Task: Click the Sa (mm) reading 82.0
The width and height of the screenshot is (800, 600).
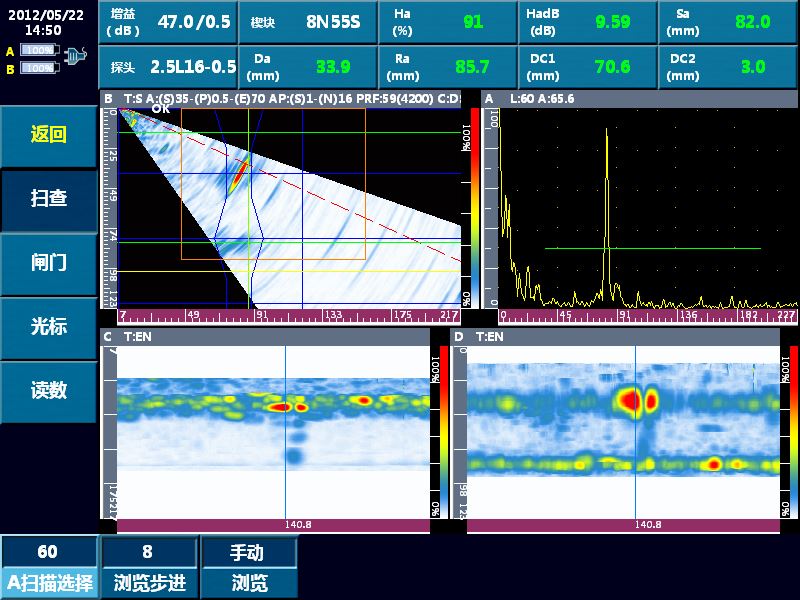Action: 726,22
